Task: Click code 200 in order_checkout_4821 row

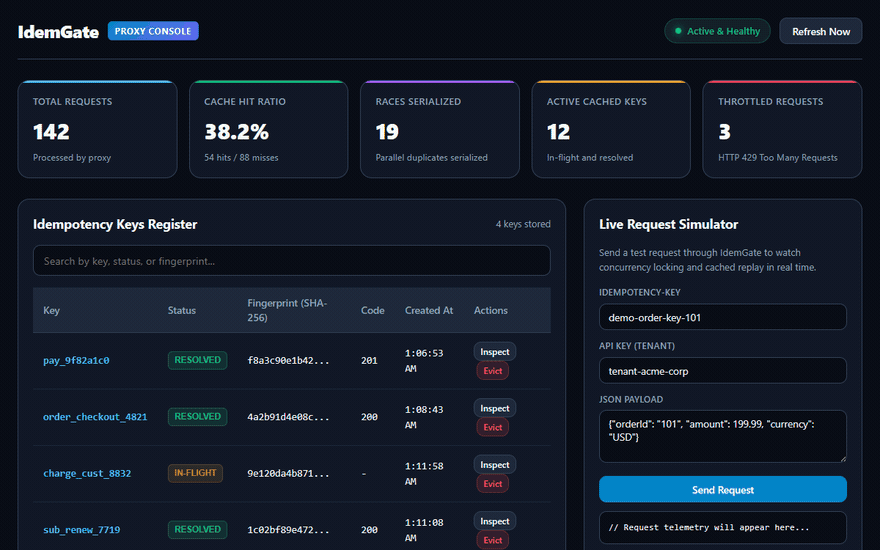Action: (369, 417)
